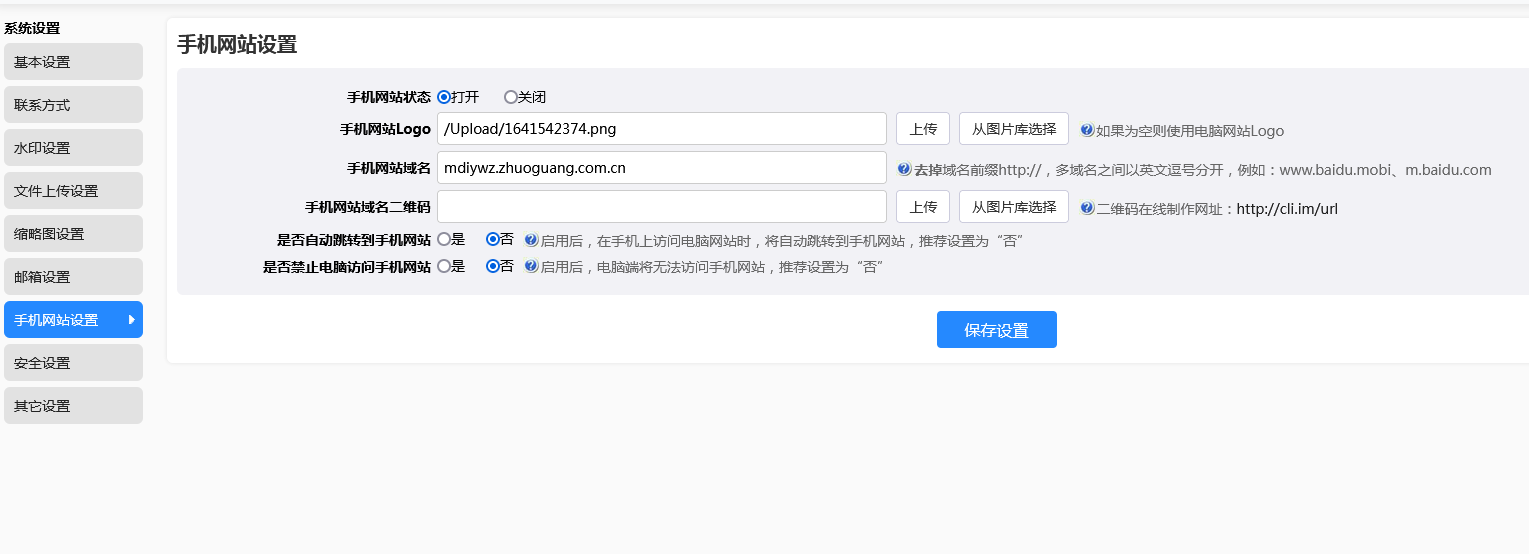Choose 是 for 是否禁止电脑访问手机网站
The image size is (1529, 554).
(444, 267)
